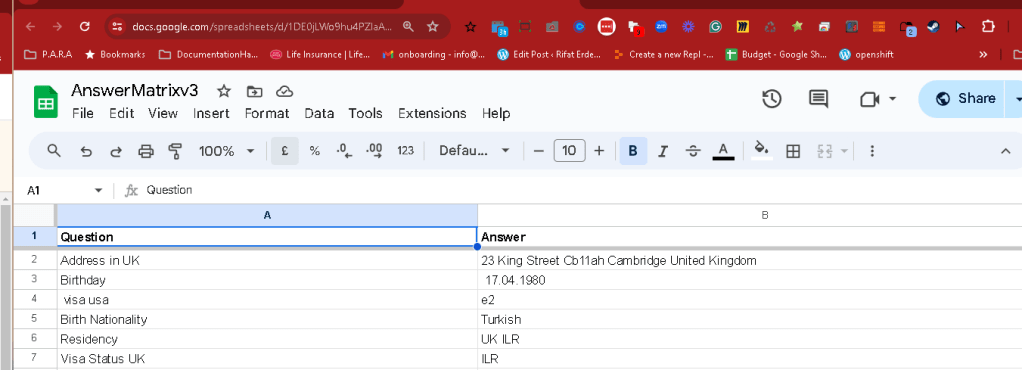Open the borders menu
Image resolution: width=1022 pixels, height=370 pixels.
[x=793, y=151]
